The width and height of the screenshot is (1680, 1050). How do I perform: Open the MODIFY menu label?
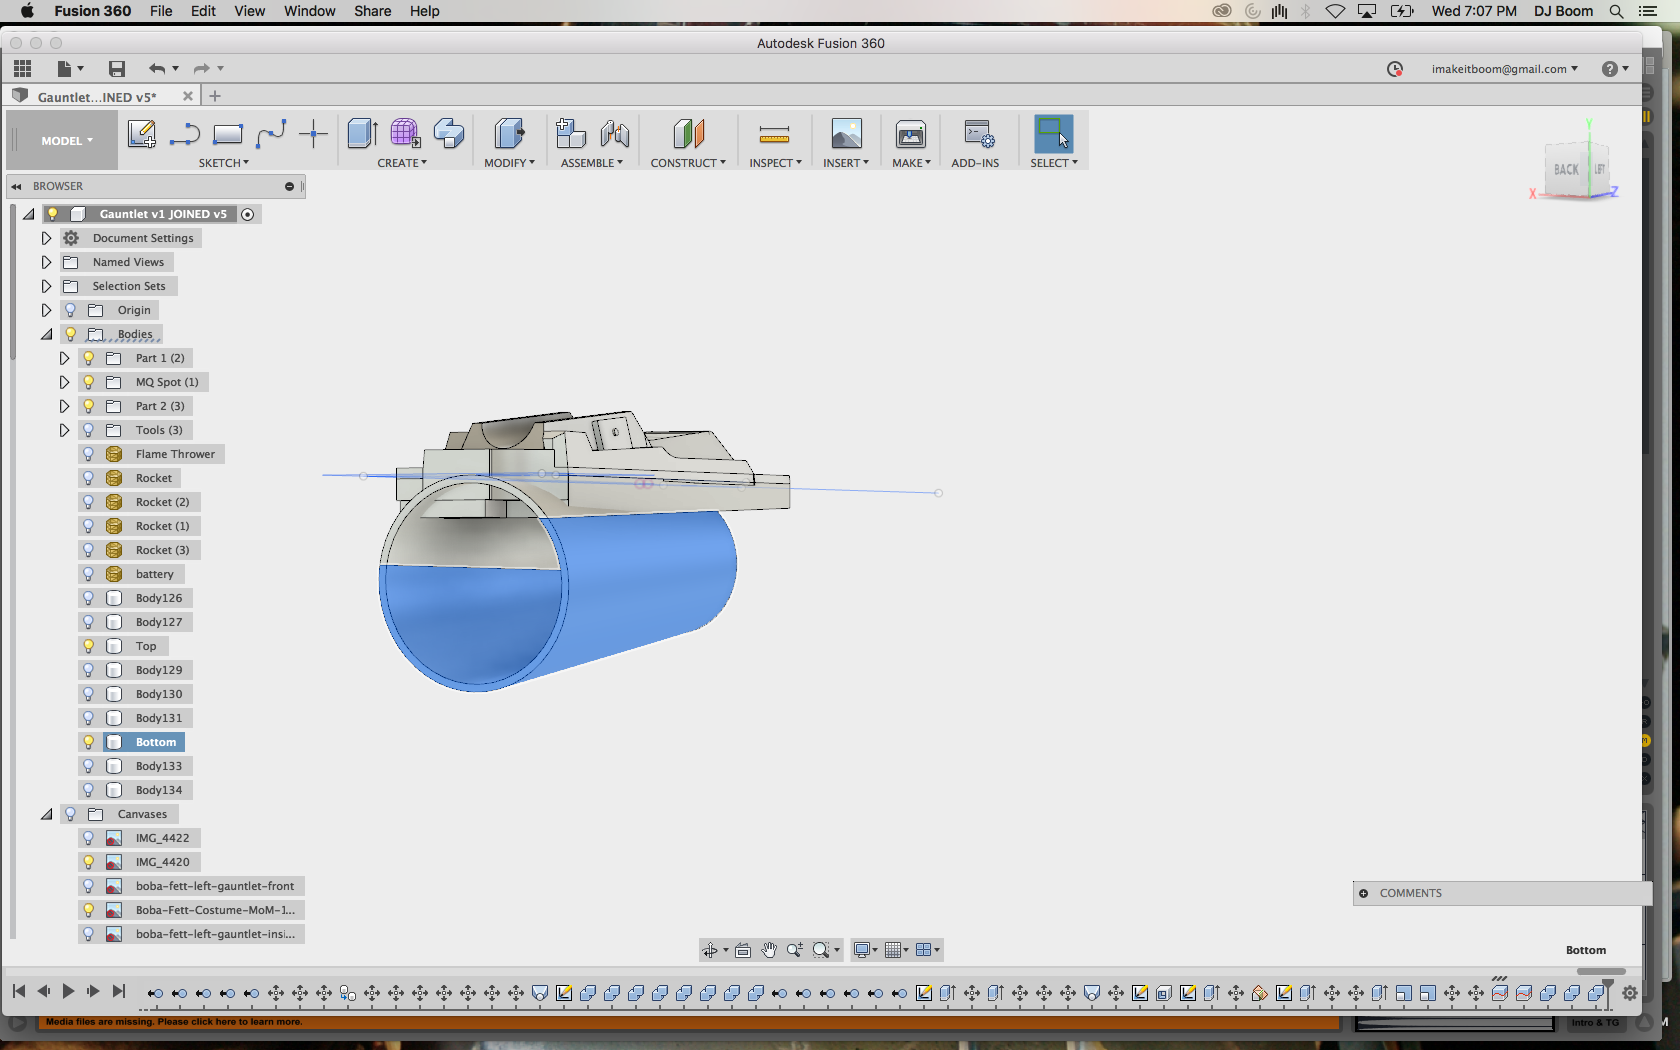pos(509,163)
